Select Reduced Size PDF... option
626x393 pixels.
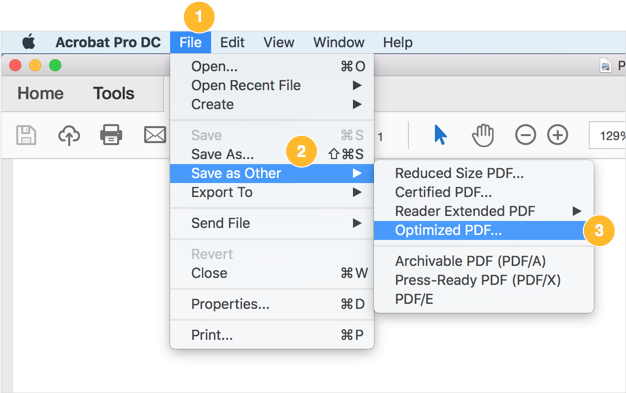click(484, 173)
